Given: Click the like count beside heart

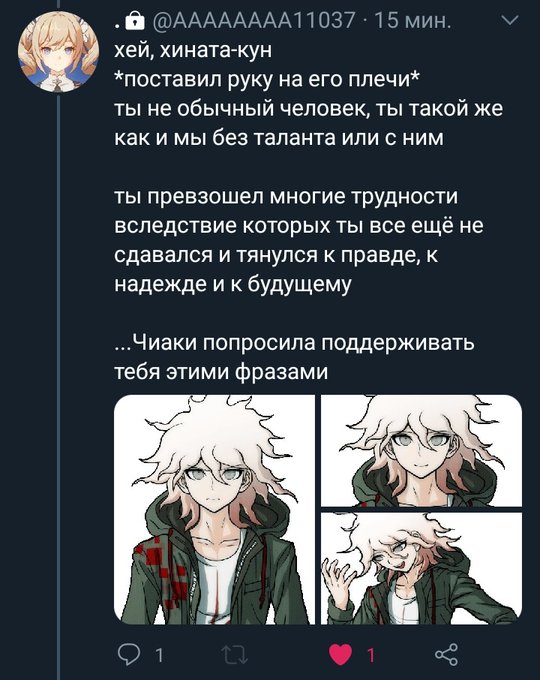Looking at the screenshot, I should [x=371, y=655].
